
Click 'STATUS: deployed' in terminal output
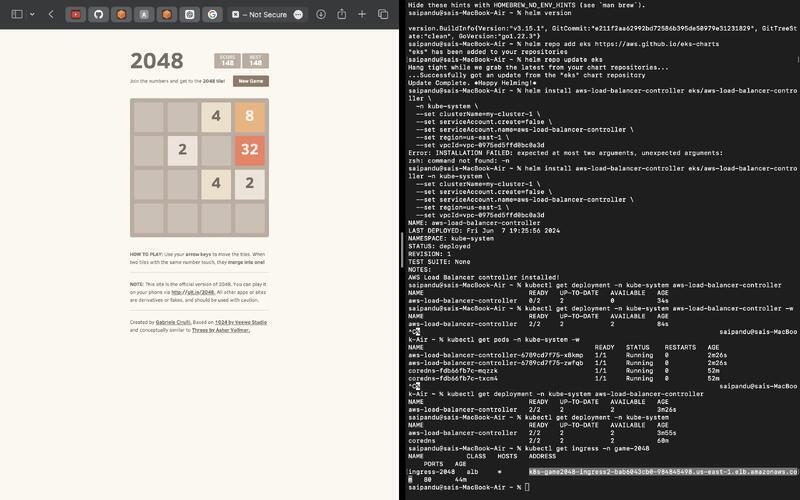pyautogui.click(x=439, y=246)
